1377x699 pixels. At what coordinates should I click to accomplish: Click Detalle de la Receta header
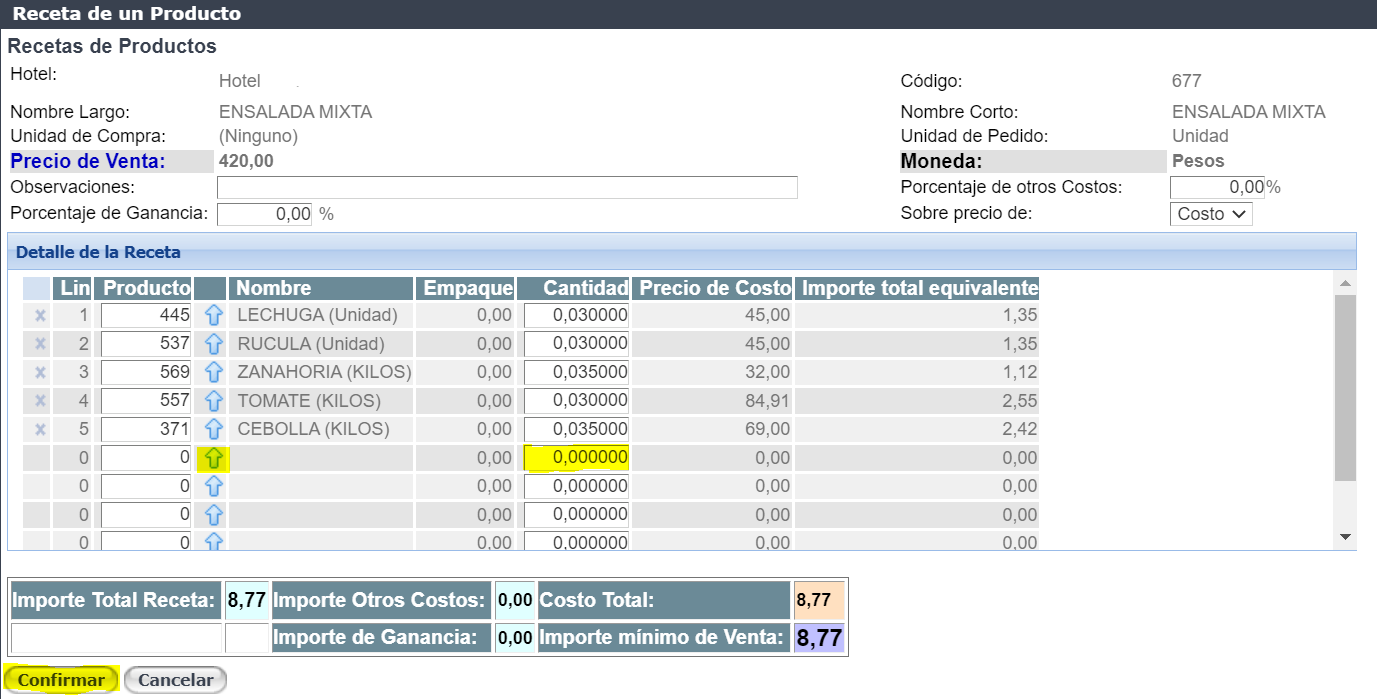tap(98, 252)
